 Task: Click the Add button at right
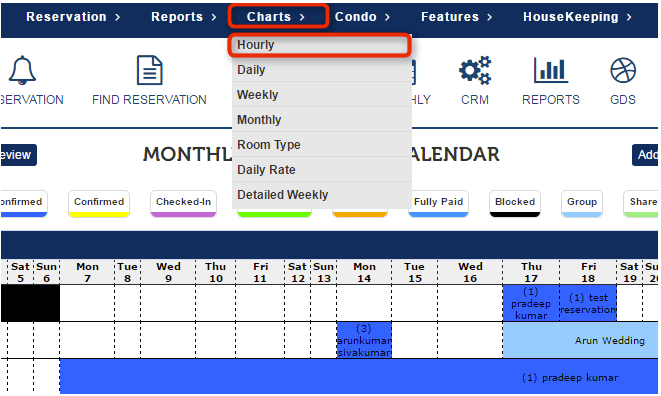click(x=646, y=155)
